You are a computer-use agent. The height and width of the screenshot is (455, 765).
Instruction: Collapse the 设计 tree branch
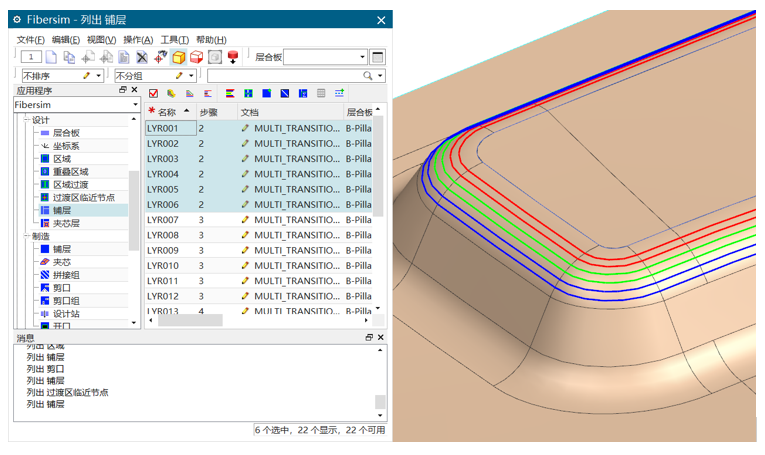[x=27, y=119]
